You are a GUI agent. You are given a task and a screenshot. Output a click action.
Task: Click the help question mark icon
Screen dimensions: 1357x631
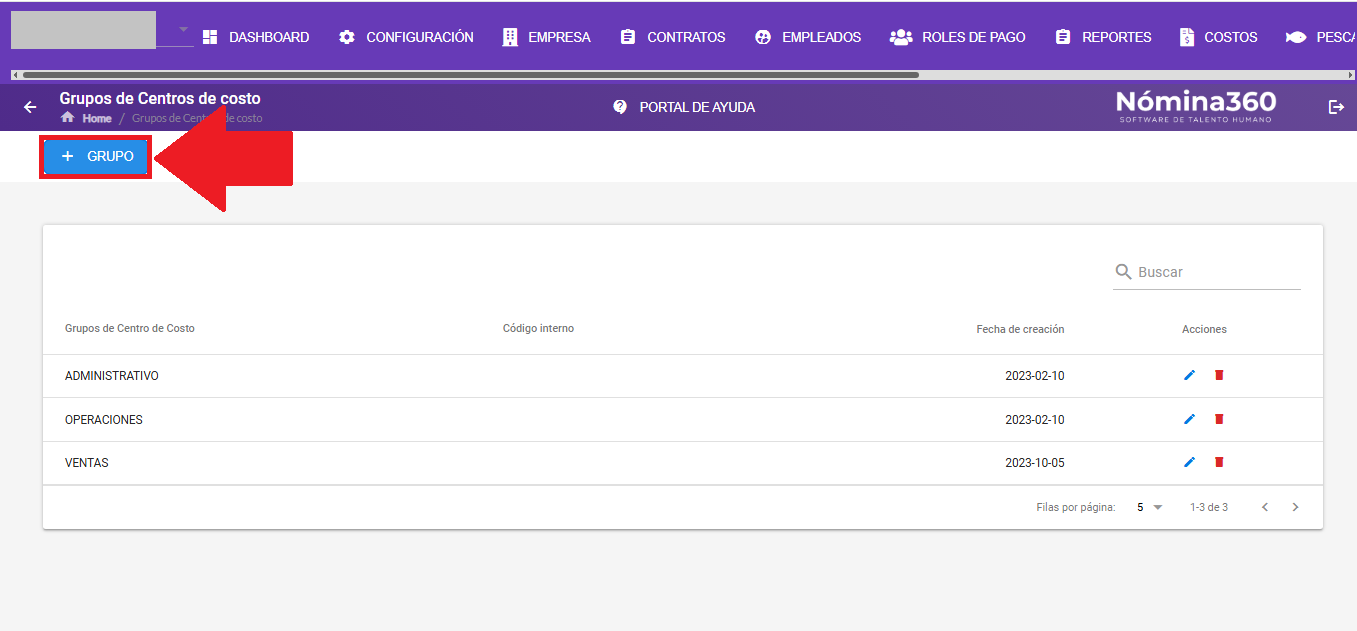click(x=620, y=107)
